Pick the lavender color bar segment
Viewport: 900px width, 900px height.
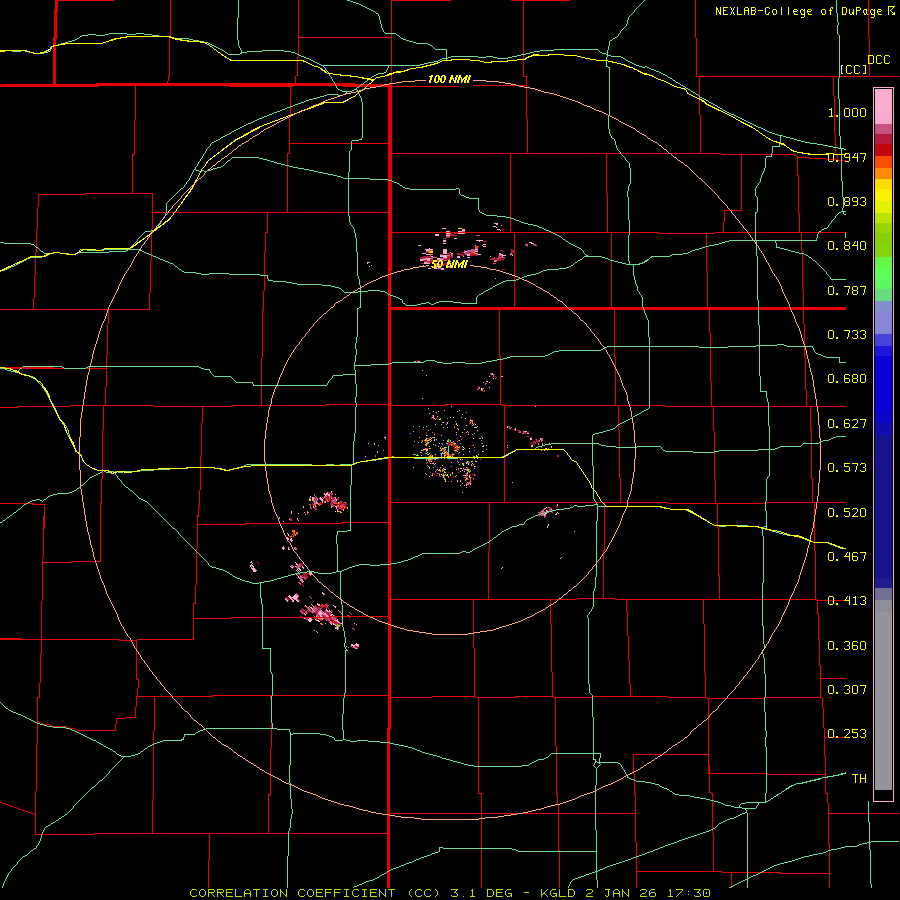[883, 317]
